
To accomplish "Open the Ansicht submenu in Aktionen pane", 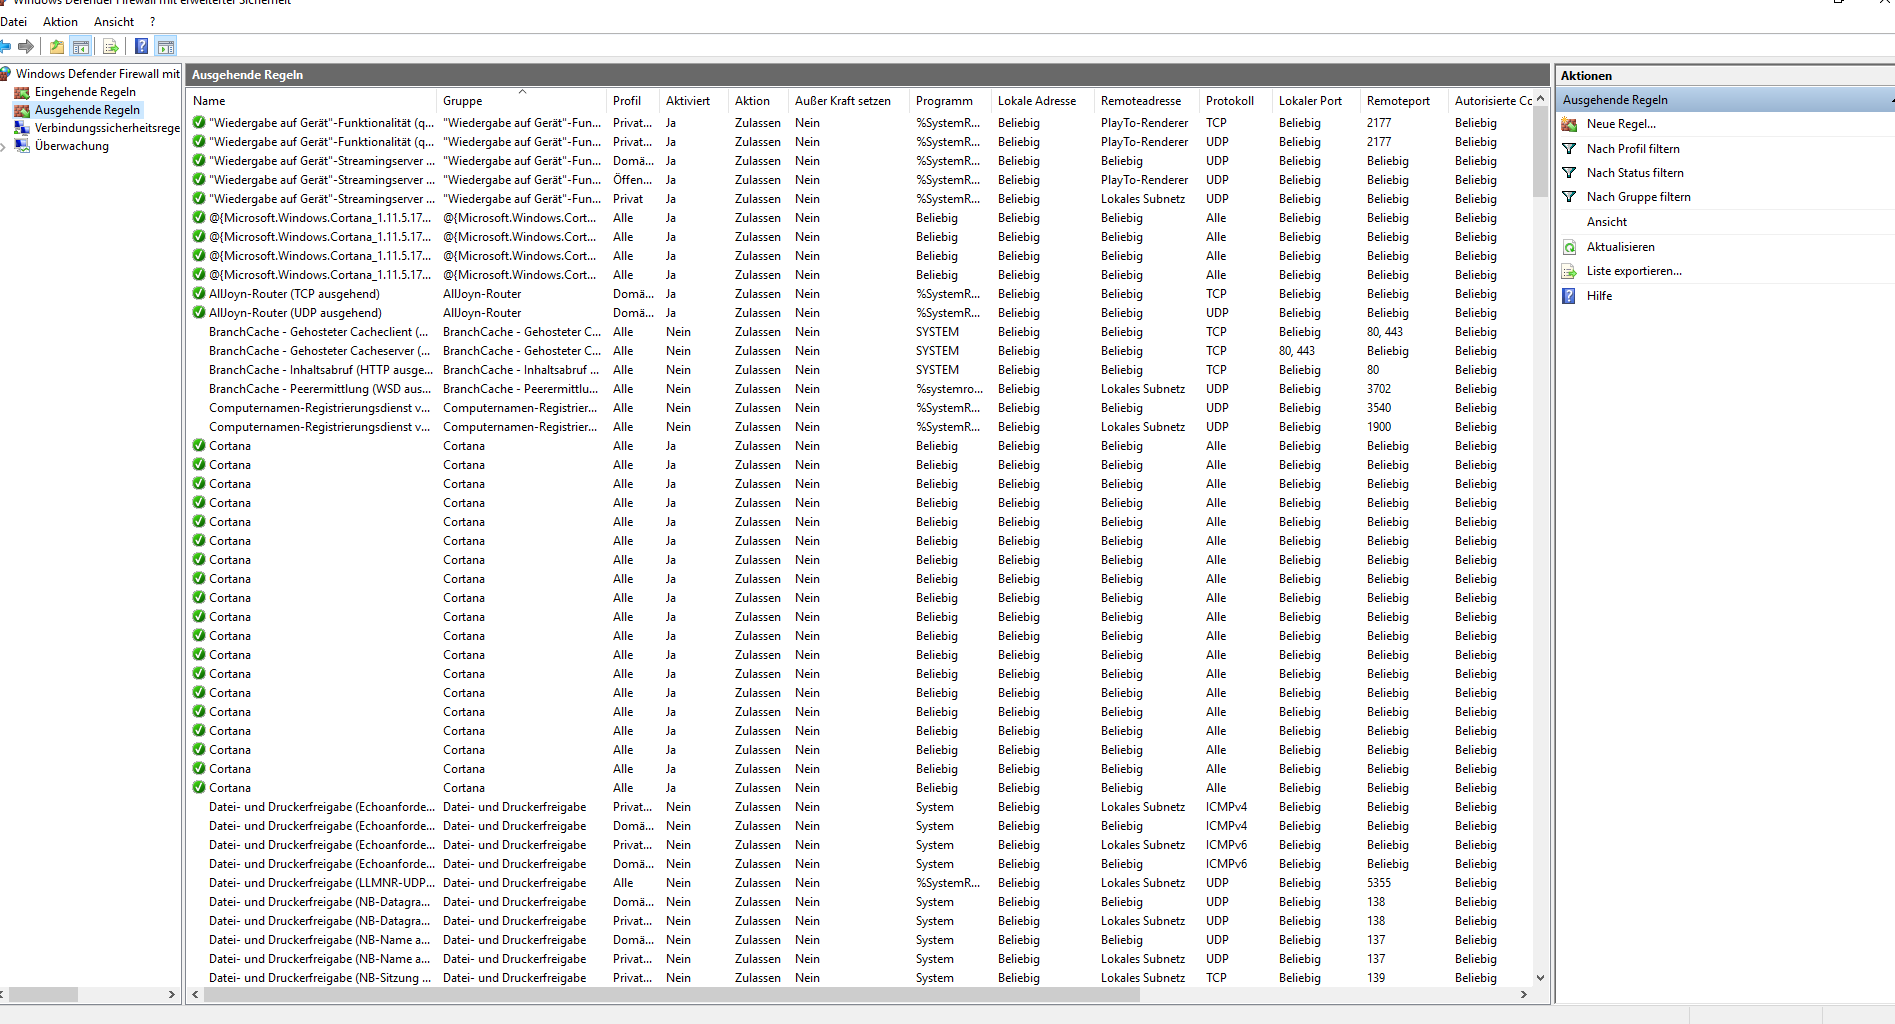I will click(1606, 222).
